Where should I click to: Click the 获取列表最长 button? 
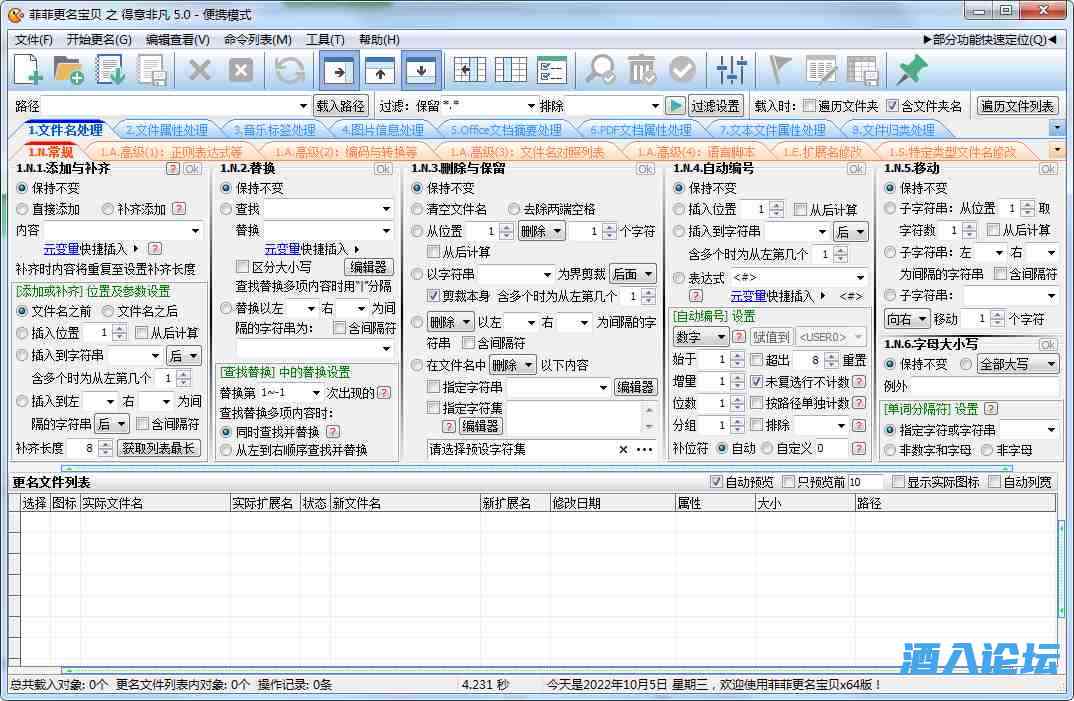(158, 448)
